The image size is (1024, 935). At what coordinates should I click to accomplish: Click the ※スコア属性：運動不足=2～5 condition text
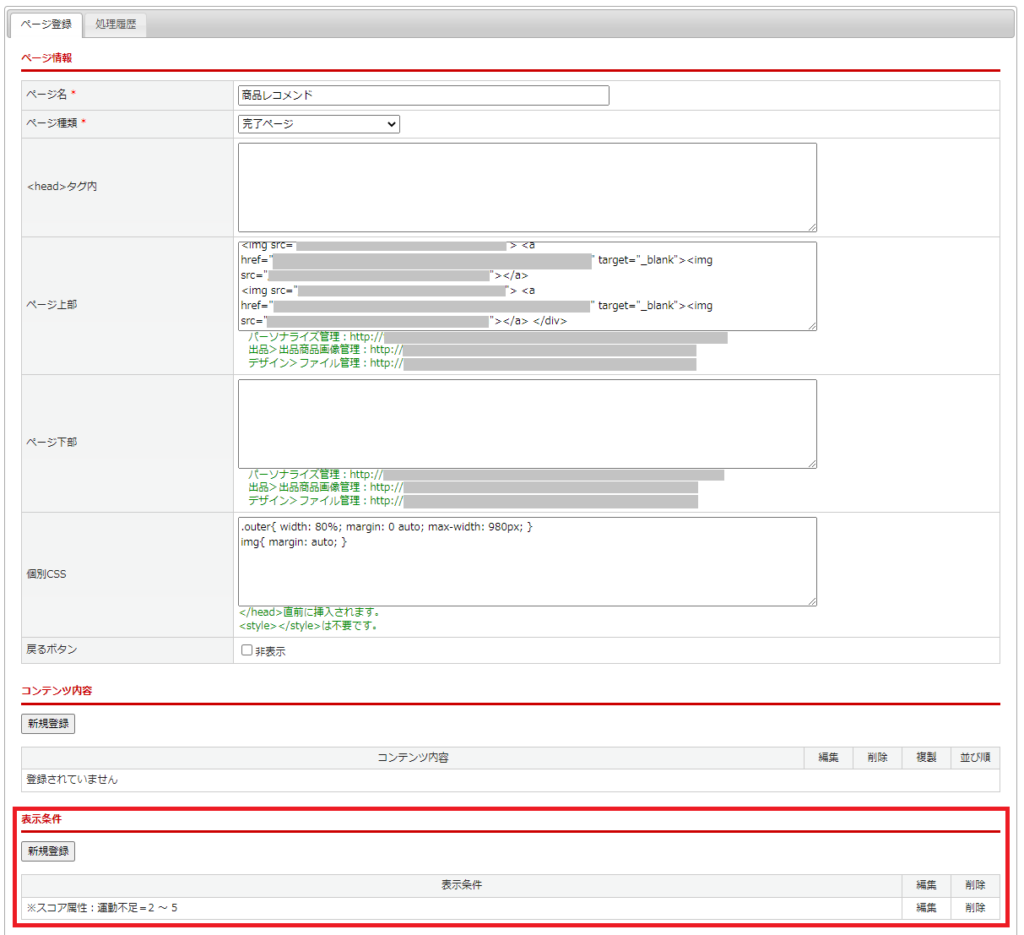pyautogui.click(x=102, y=908)
